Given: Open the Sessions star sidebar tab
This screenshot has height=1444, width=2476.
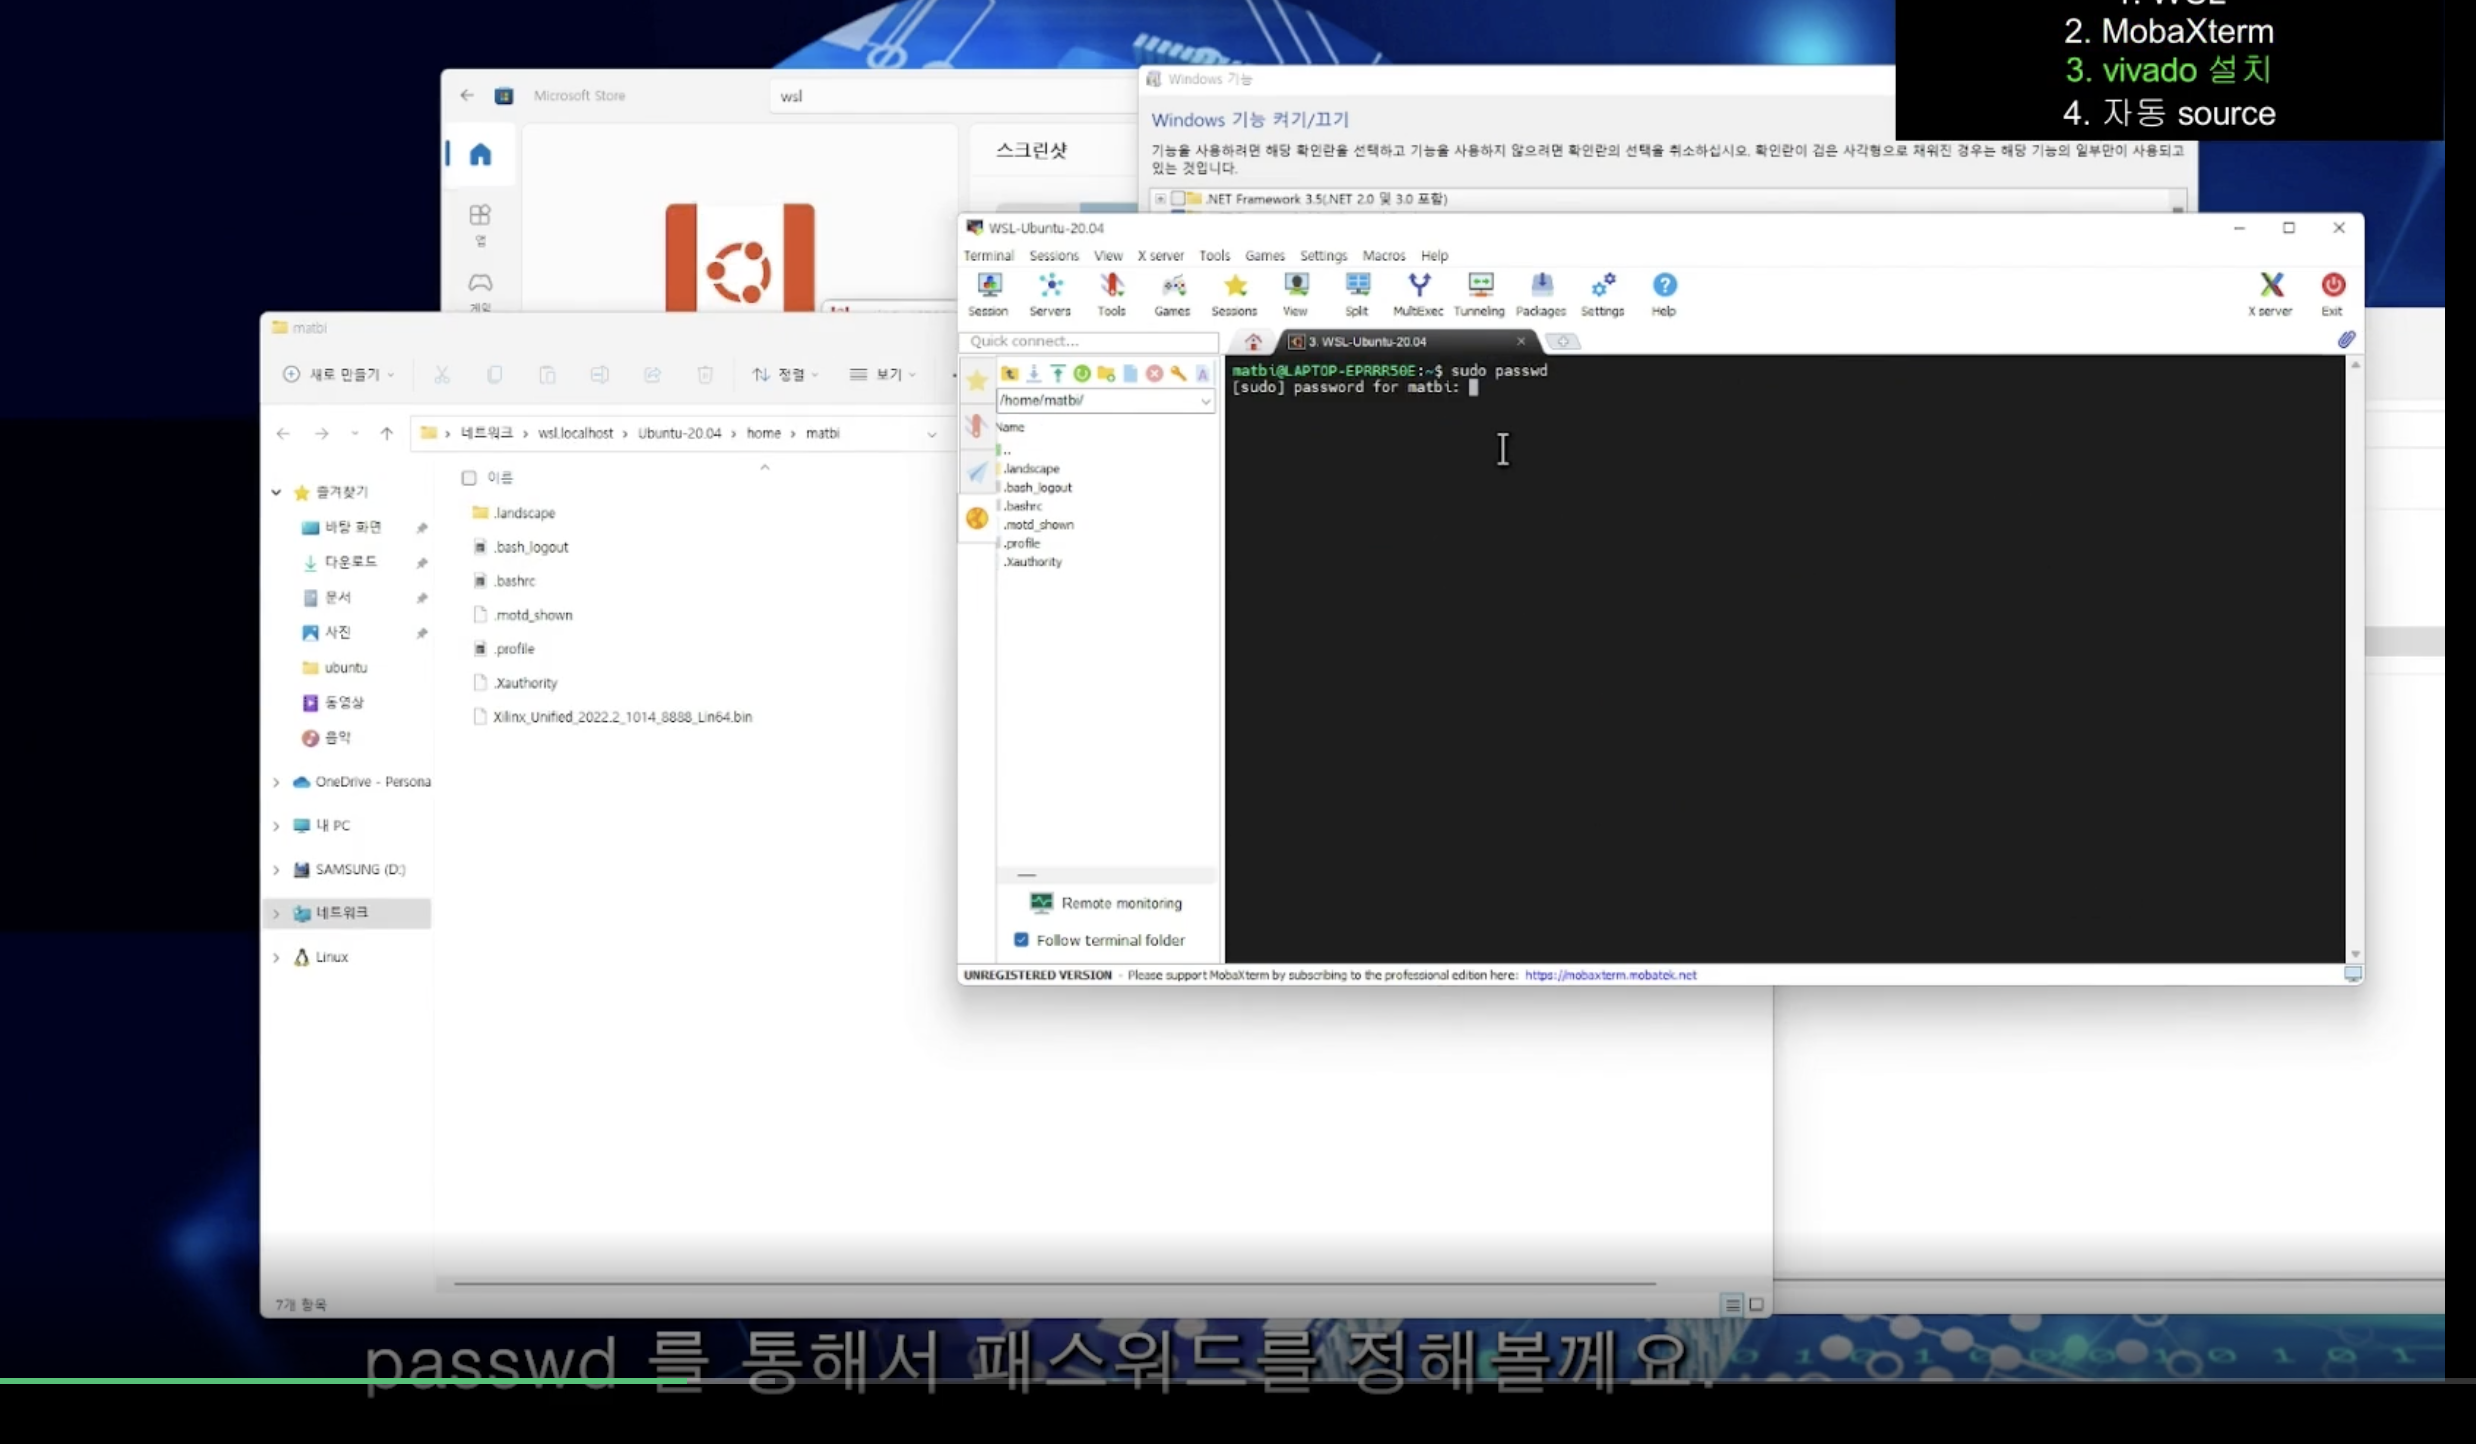Looking at the screenshot, I should [x=977, y=380].
